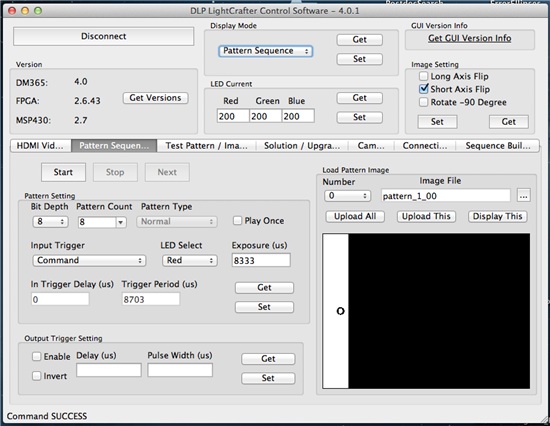Click the pattern image preview
Viewport: 550px width, 426px height.
[426, 311]
